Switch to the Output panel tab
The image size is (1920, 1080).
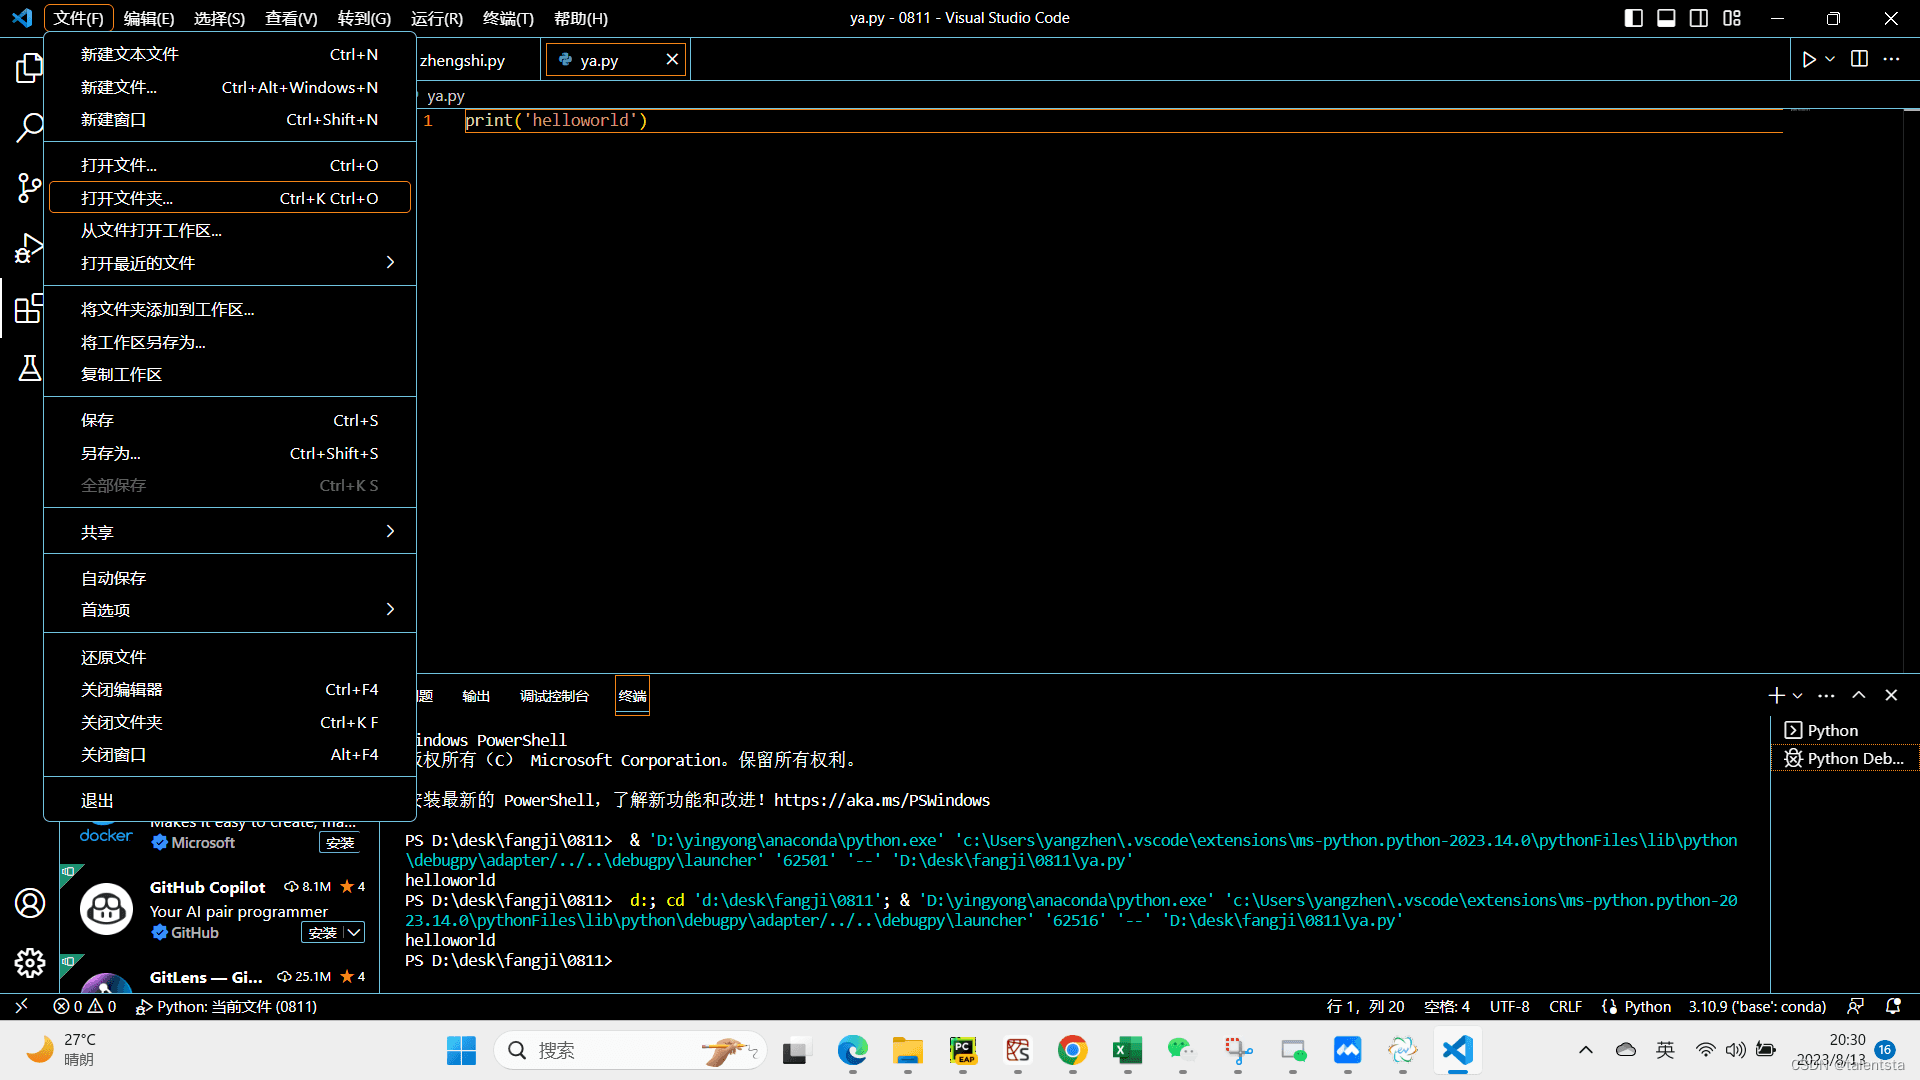(476, 696)
